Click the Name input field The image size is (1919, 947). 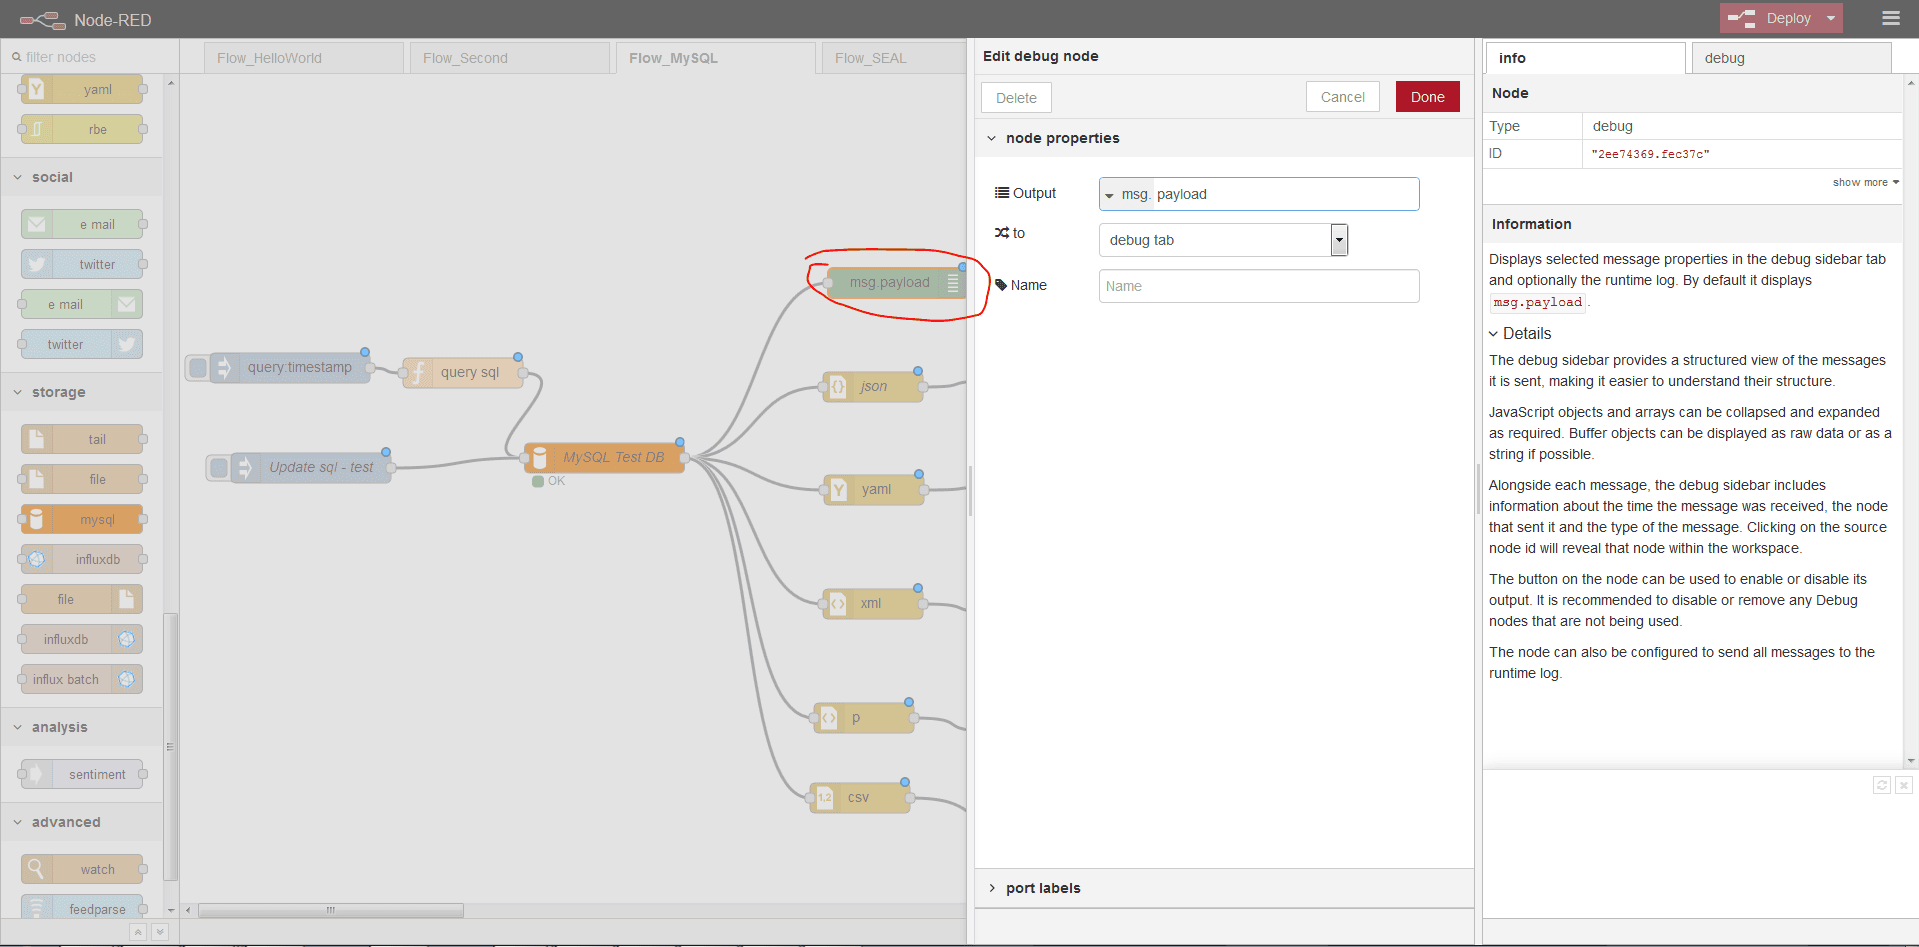tap(1258, 286)
